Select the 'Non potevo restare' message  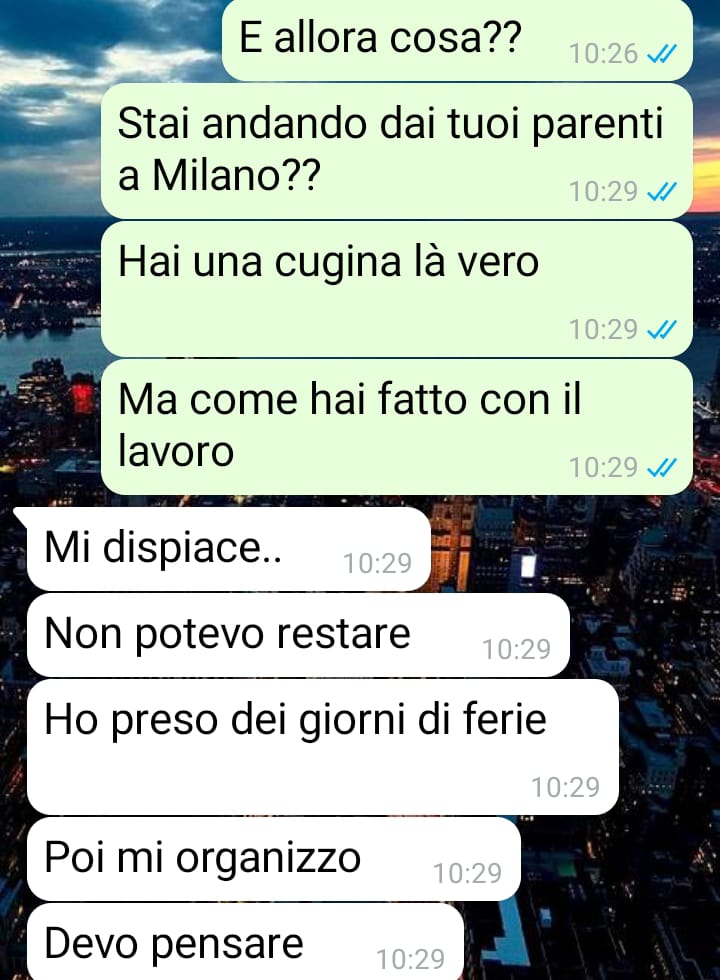coord(298,635)
